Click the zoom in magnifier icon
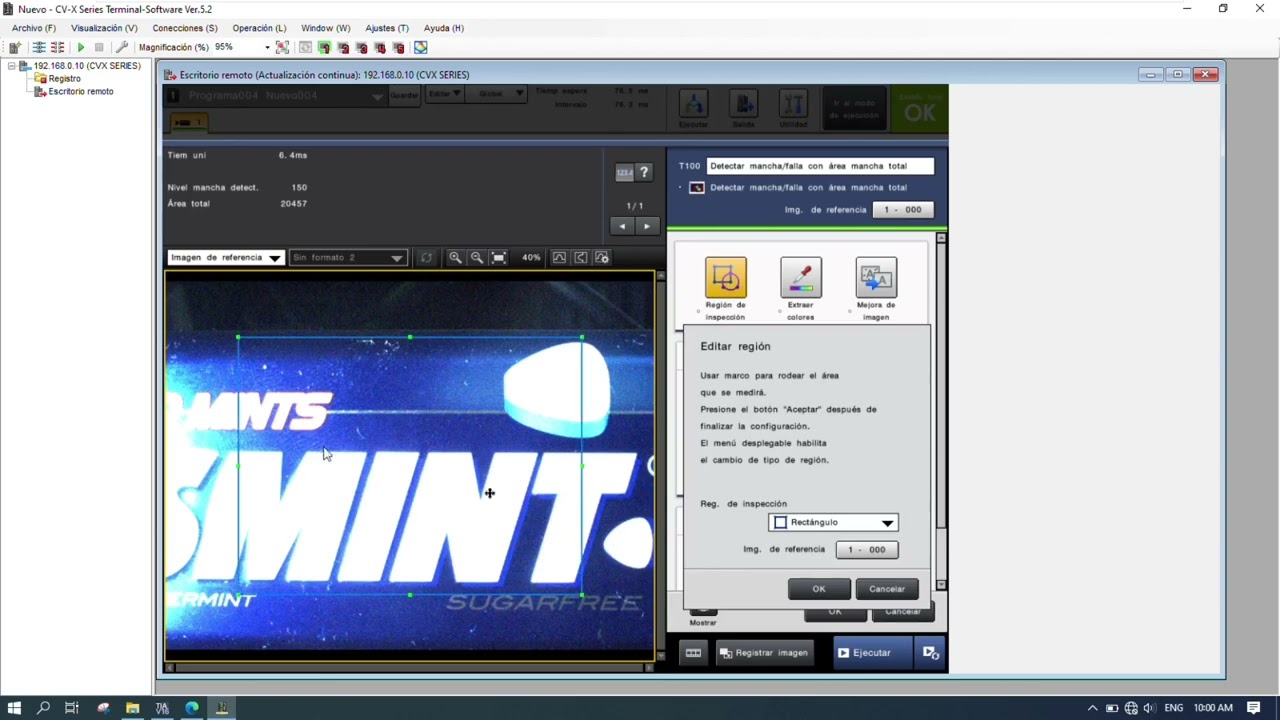The image size is (1280, 720). (x=455, y=257)
